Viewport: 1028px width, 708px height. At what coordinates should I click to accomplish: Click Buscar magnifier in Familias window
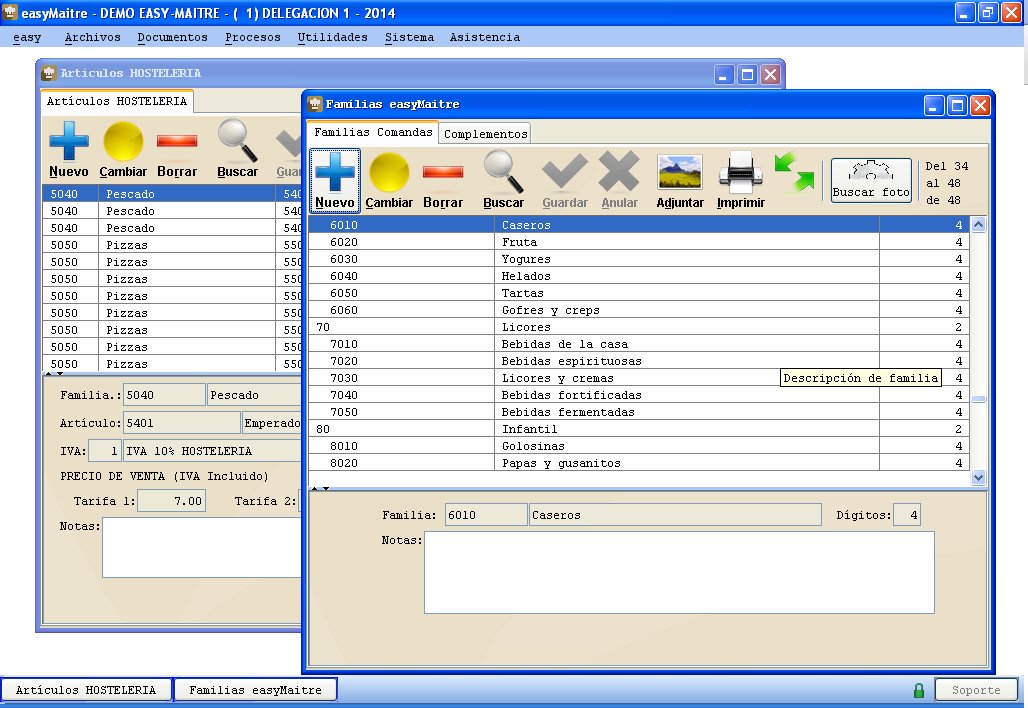(x=504, y=180)
